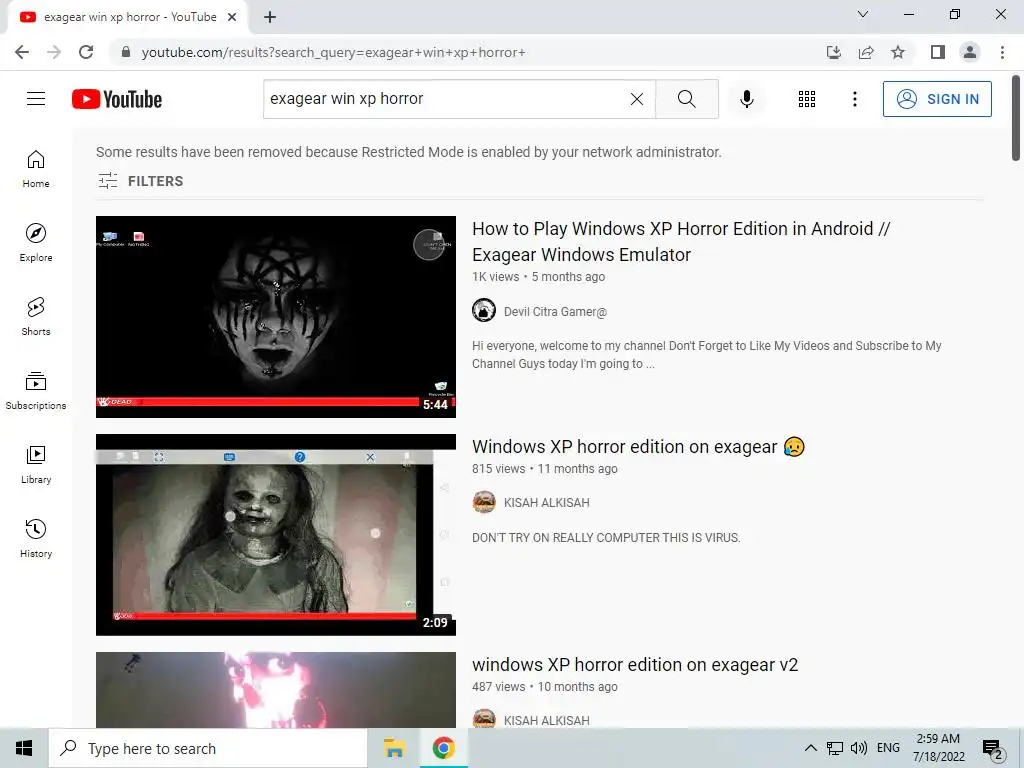Open the Chrome three-dot menu
1024x768 pixels.
point(1002,52)
